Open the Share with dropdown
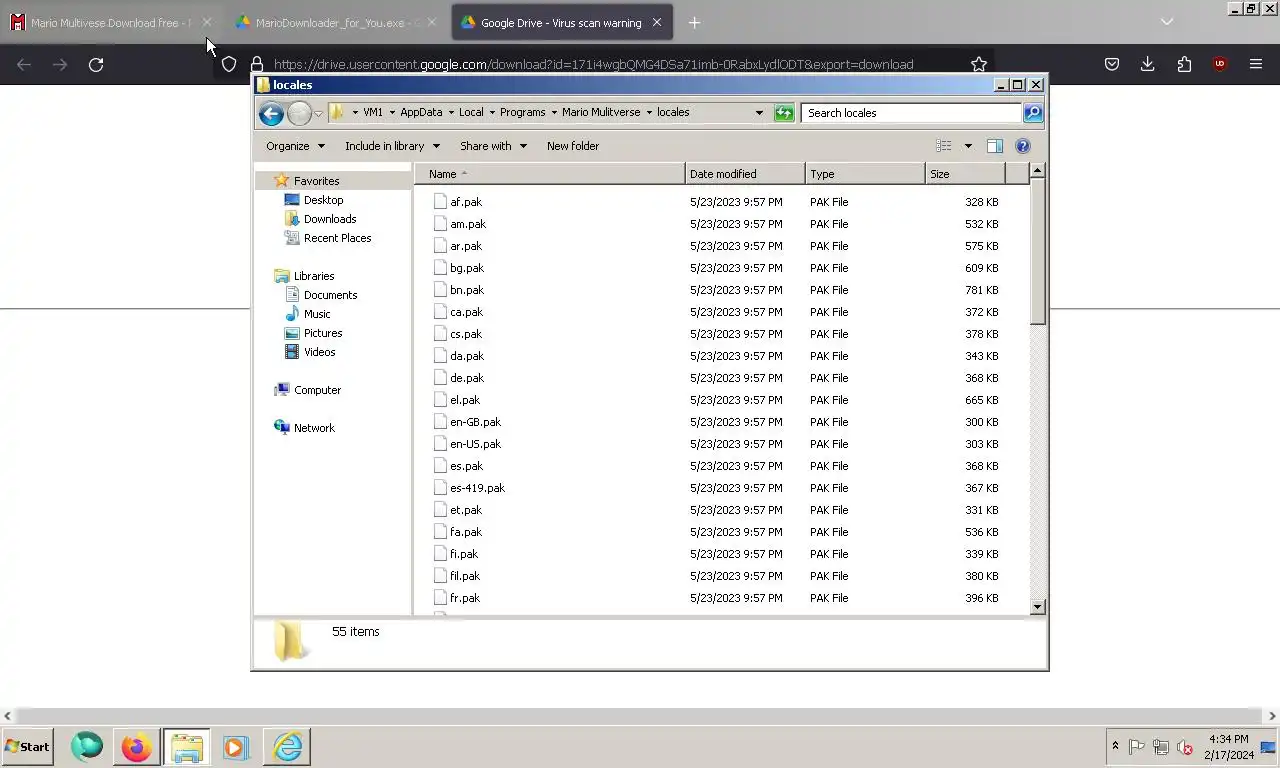The image size is (1280, 768). click(493, 146)
